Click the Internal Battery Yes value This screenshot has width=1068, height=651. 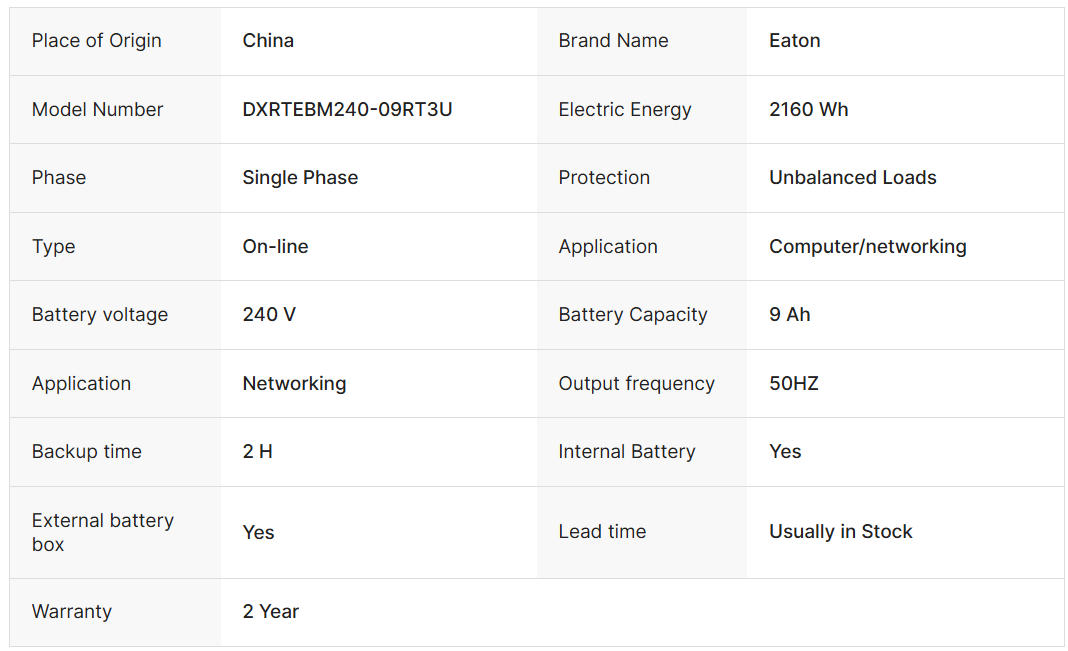tap(785, 452)
